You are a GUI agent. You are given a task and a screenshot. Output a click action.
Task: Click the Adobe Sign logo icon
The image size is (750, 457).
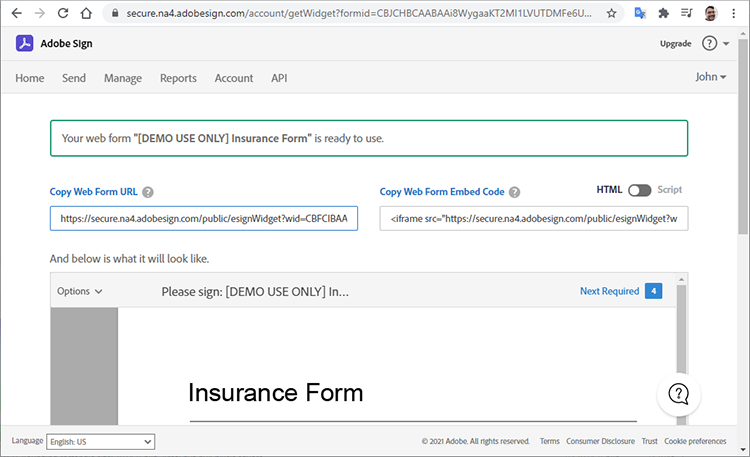click(24, 43)
